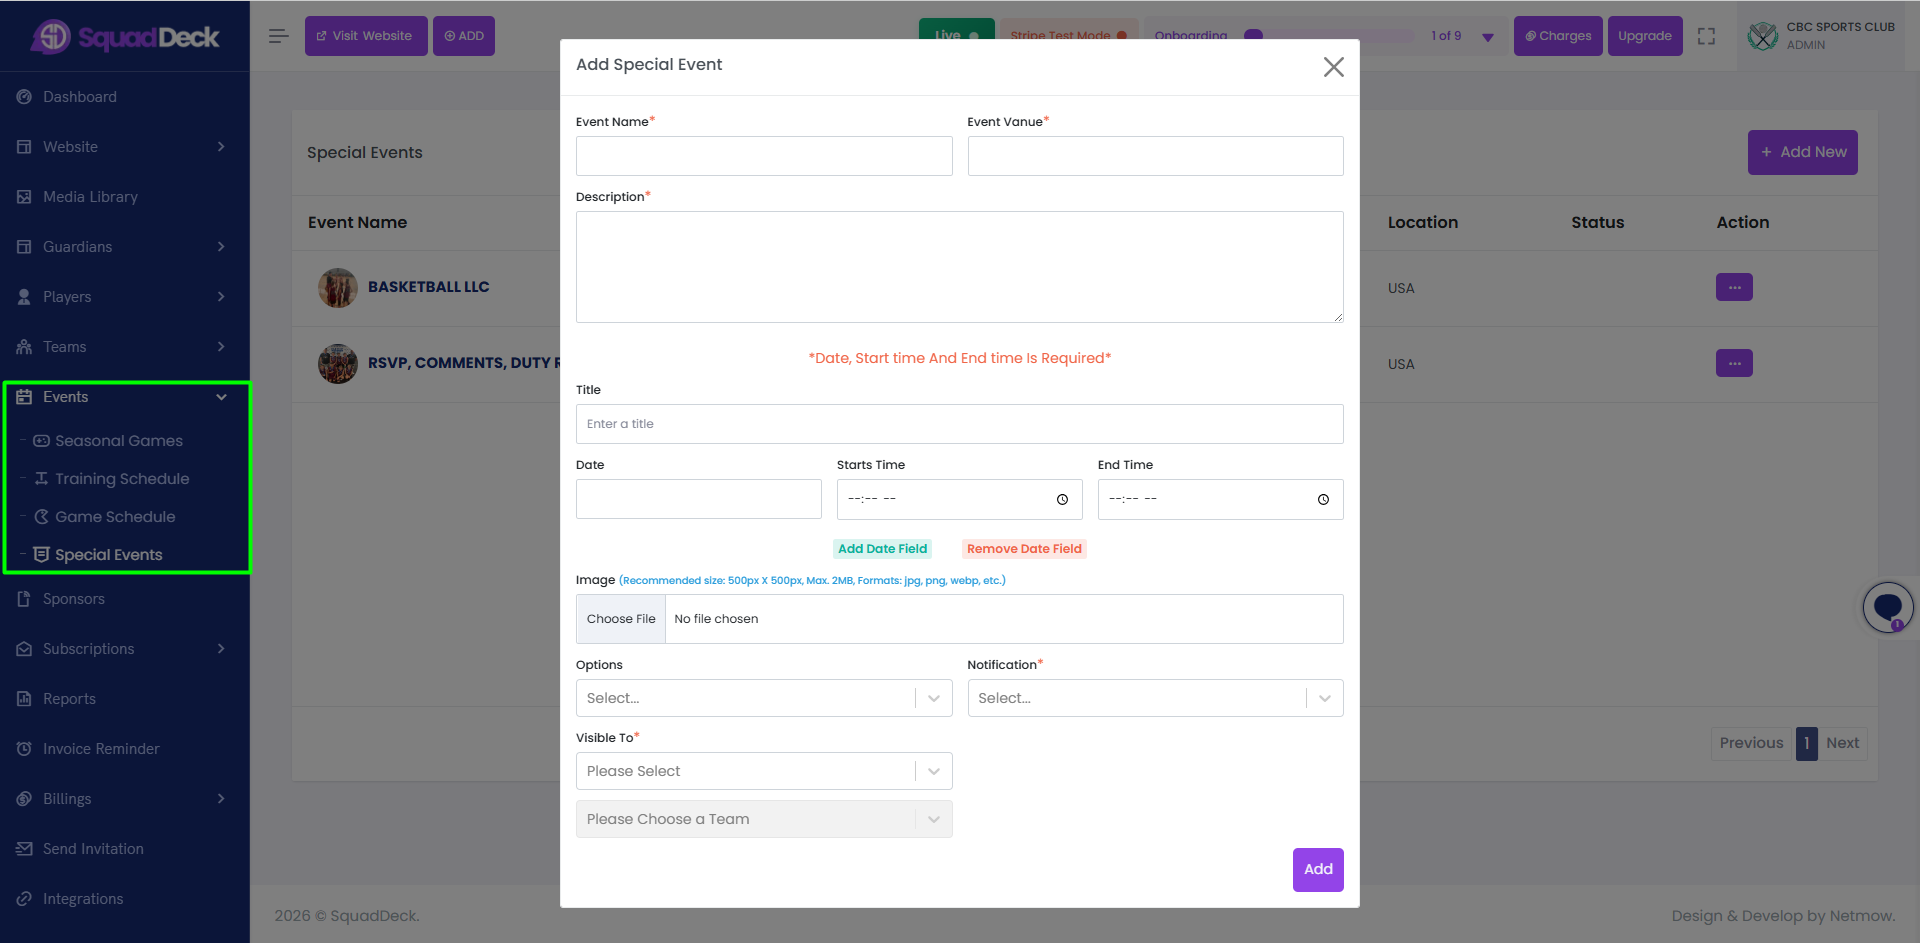This screenshot has height=943, width=1920.
Task: Toggle the hamburger sidebar menu icon
Action: [x=278, y=36]
